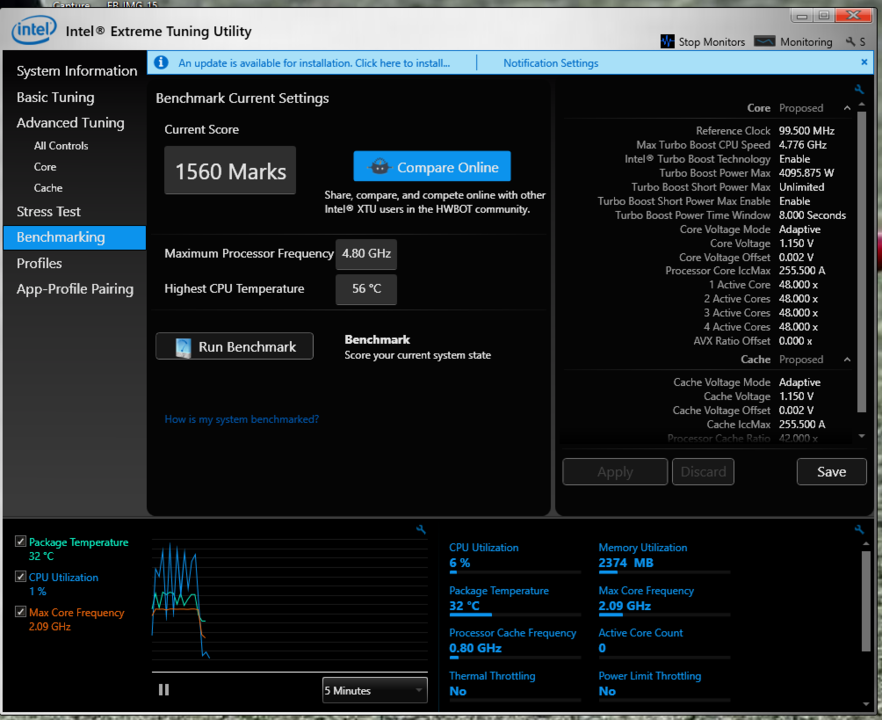882x720 pixels.
Task: Click the update notification info icon
Action: click(x=161, y=62)
